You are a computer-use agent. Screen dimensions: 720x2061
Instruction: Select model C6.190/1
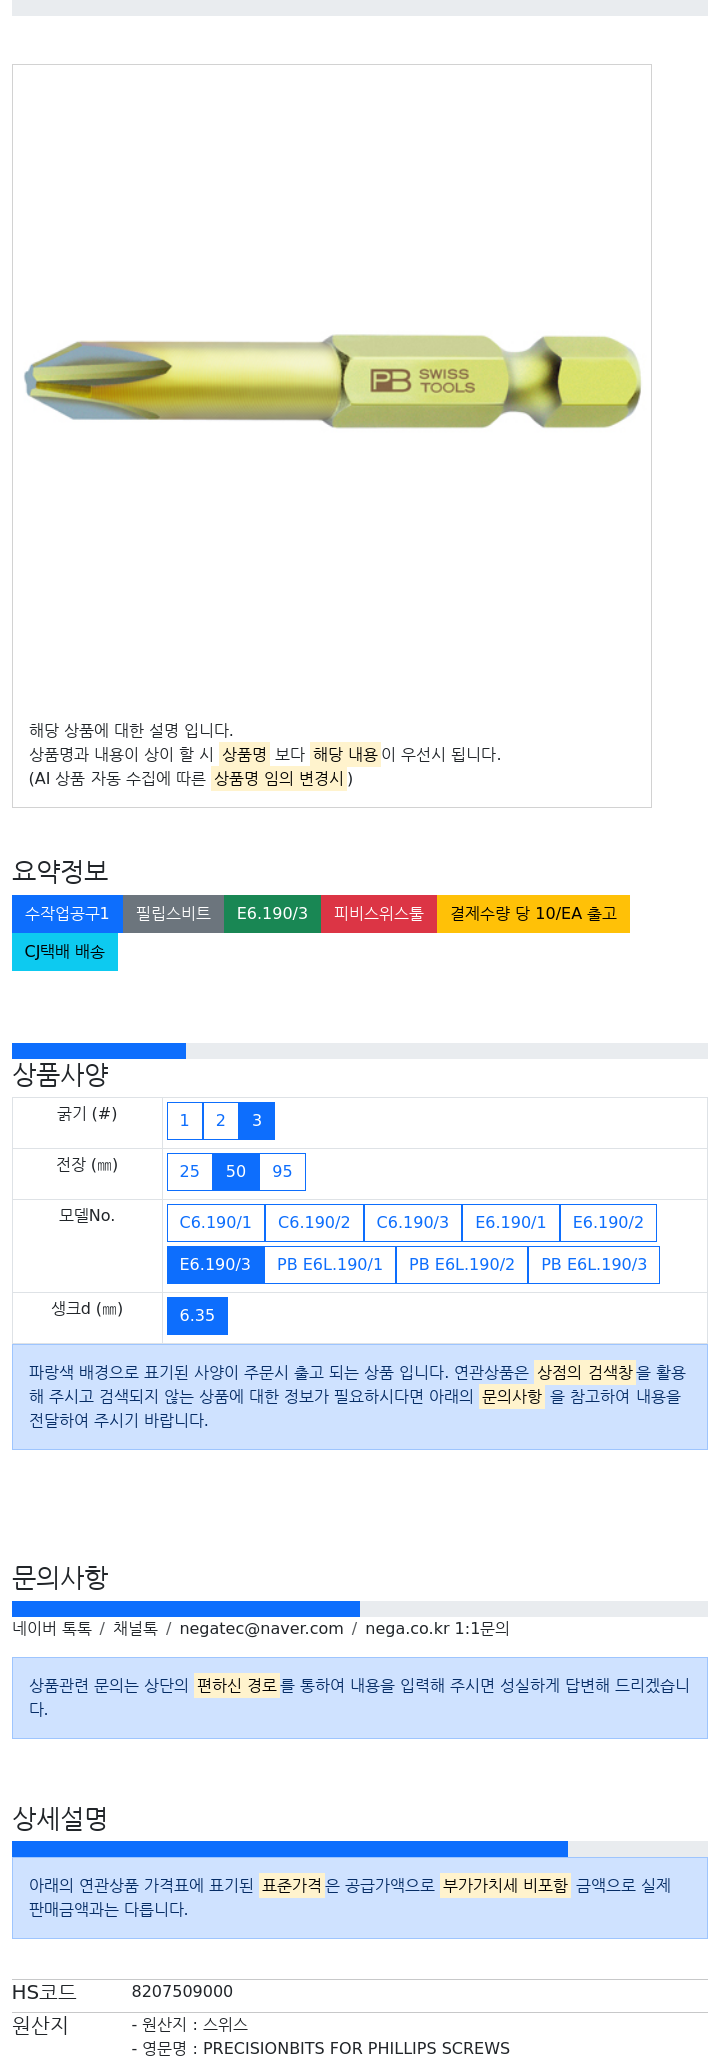pyautogui.click(x=216, y=1223)
